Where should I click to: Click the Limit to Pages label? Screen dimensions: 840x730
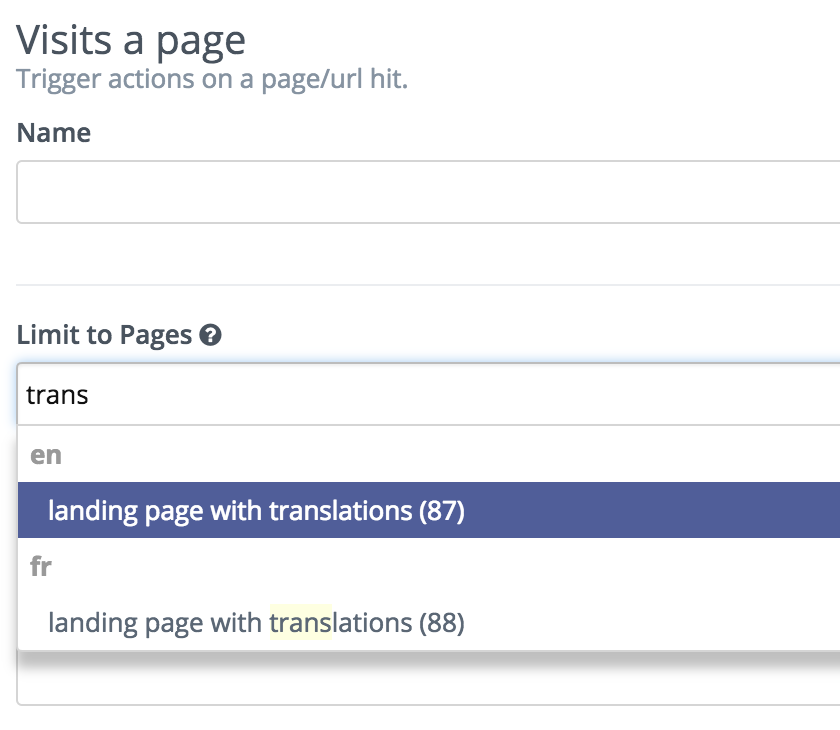[x=104, y=335]
